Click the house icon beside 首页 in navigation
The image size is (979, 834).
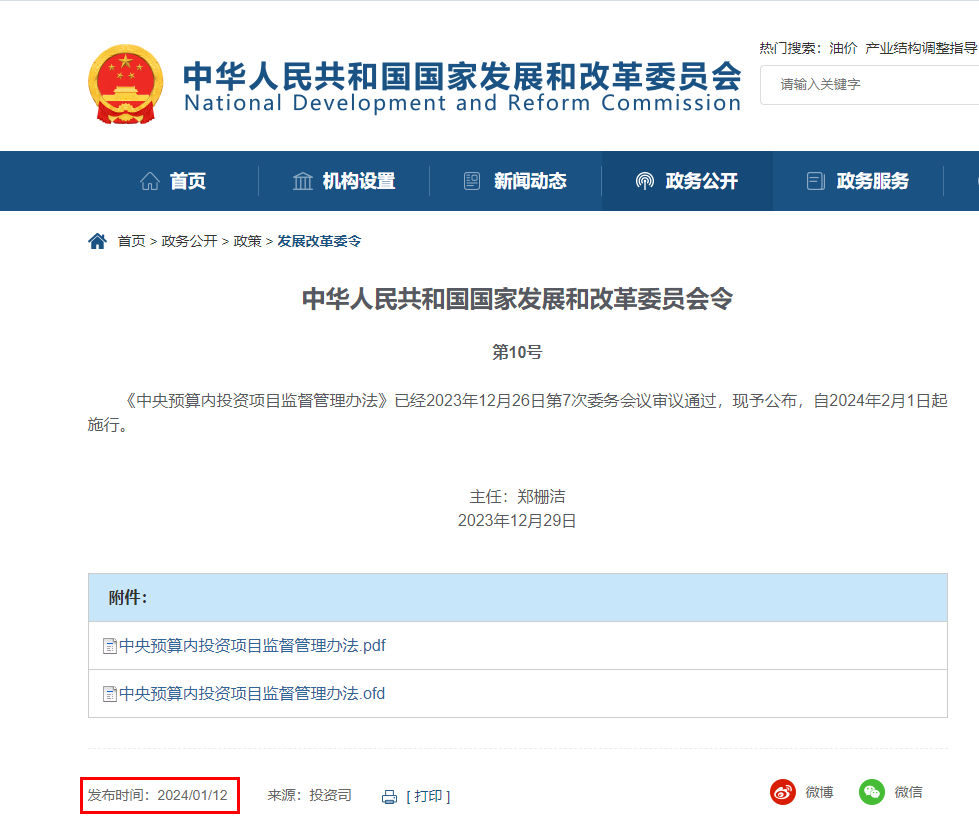pyautogui.click(x=151, y=181)
